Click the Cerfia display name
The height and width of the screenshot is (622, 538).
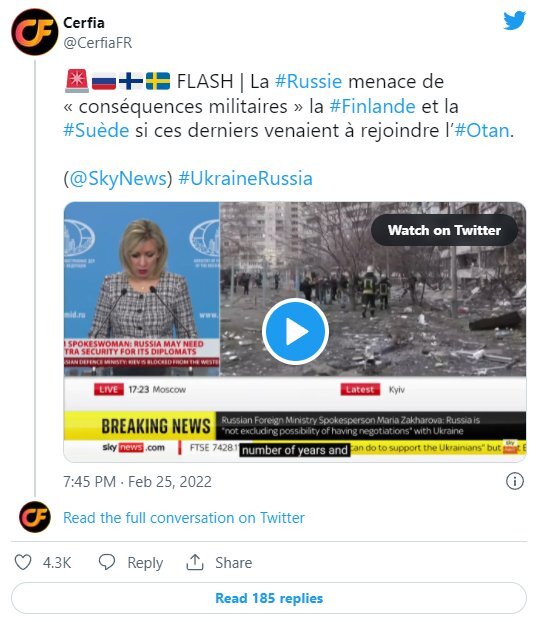[x=84, y=23]
